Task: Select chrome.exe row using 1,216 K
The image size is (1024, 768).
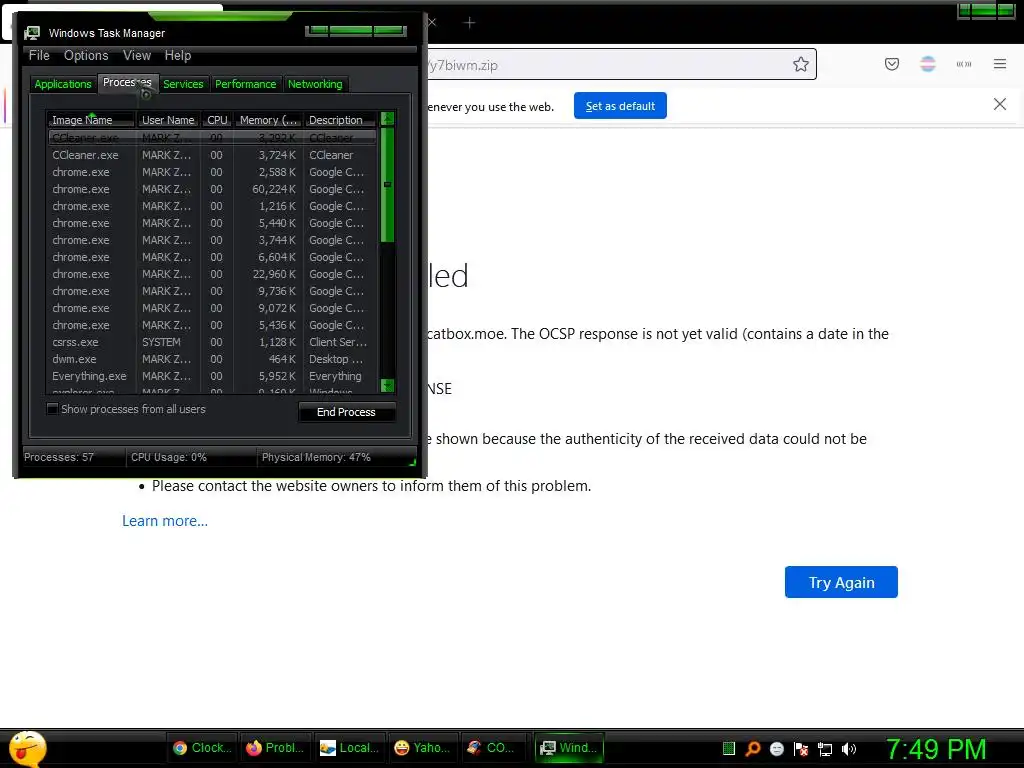Action: click(x=212, y=206)
